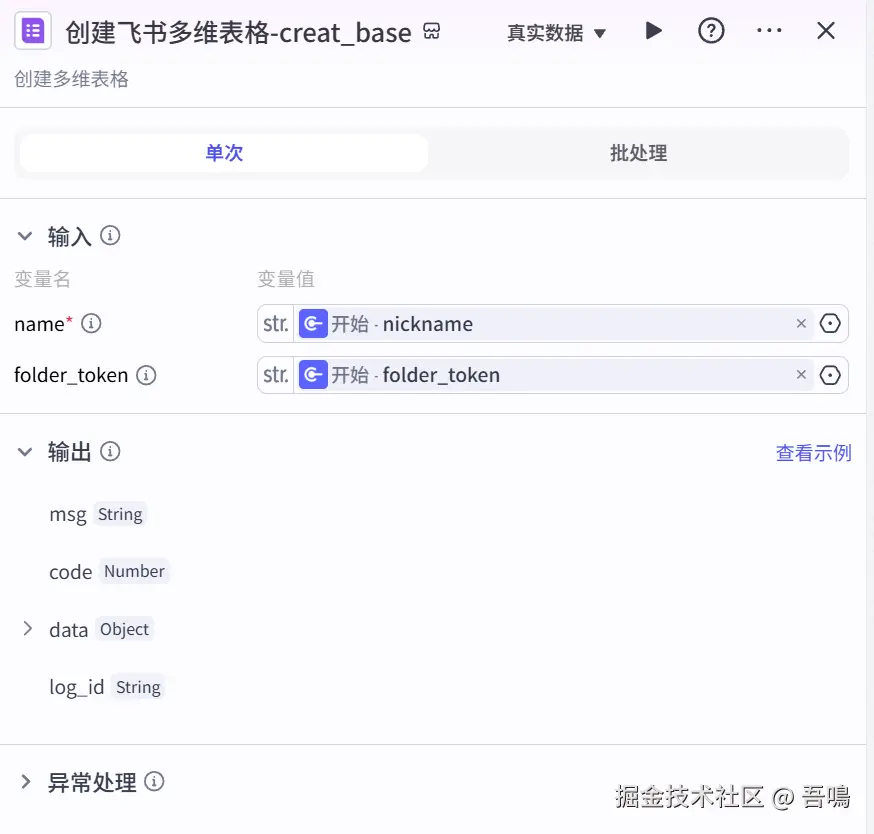Show info for 异常处理
This screenshot has width=874, height=834.
click(x=154, y=782)
